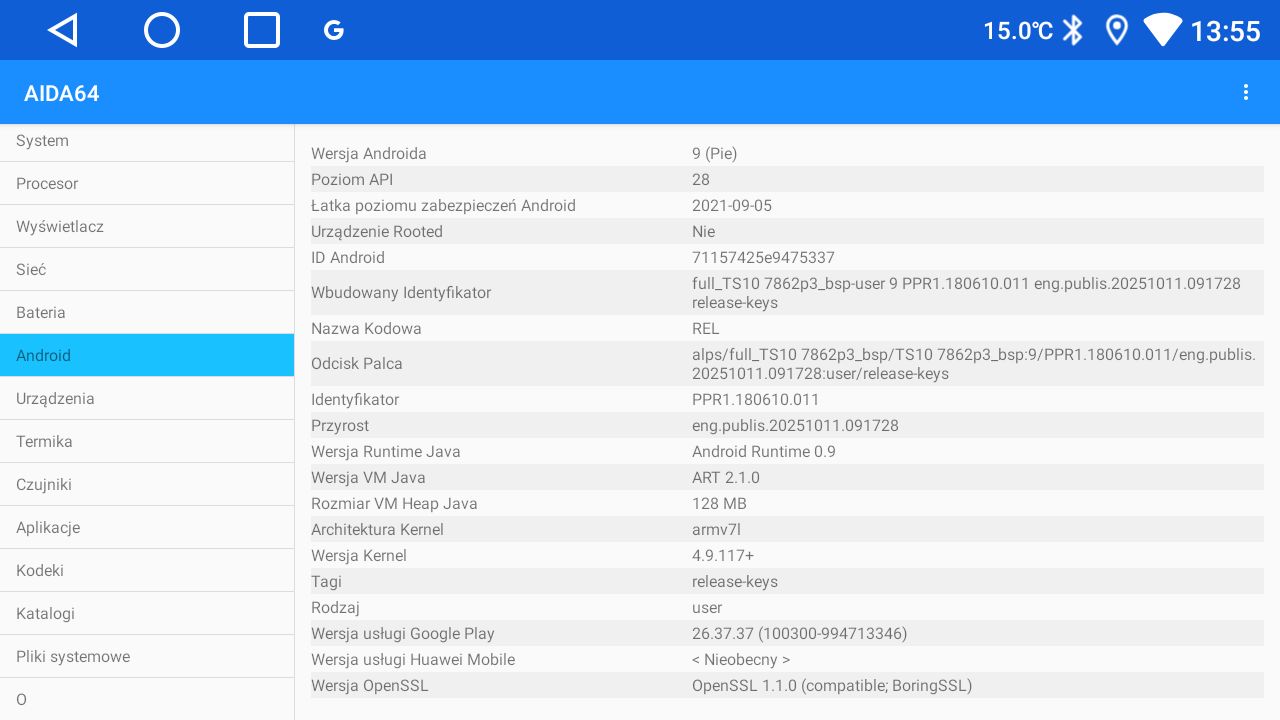Select the Urządzenie Rooted value Nie
Screen dimensions: 1280x720
click(704, 231)
